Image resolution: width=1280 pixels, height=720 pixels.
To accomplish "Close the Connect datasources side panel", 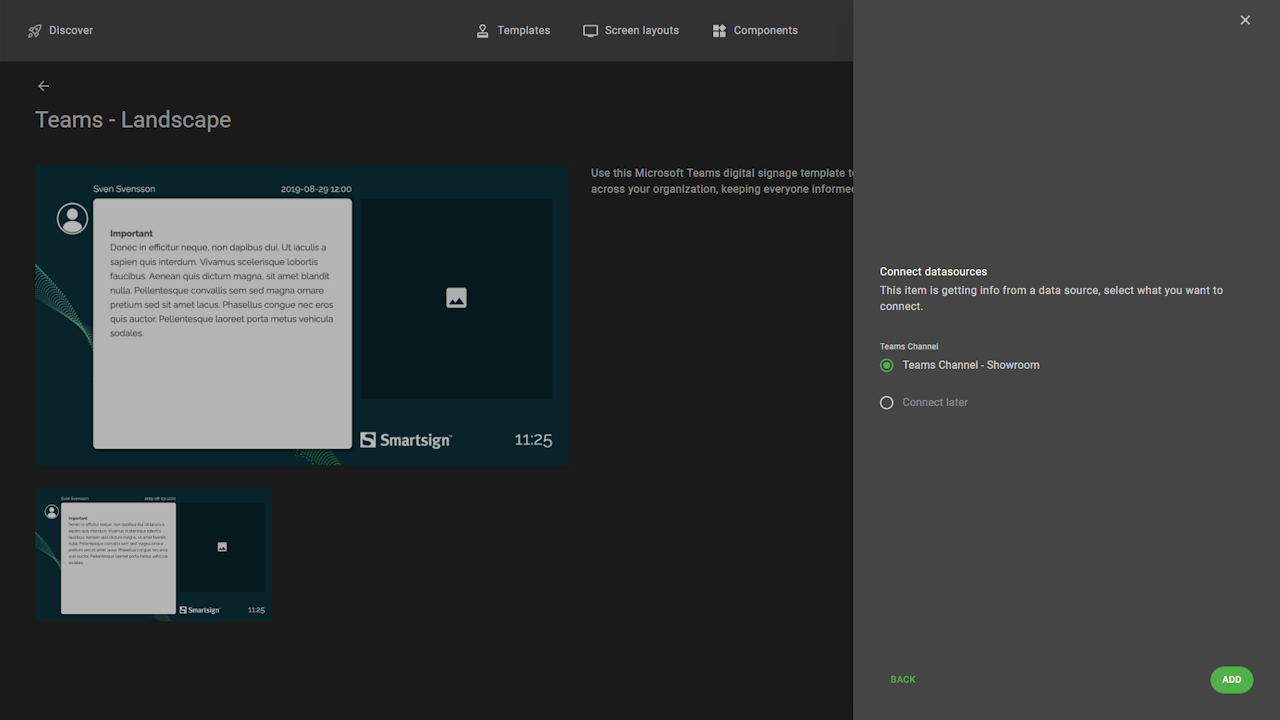I will pos(1245,20).
